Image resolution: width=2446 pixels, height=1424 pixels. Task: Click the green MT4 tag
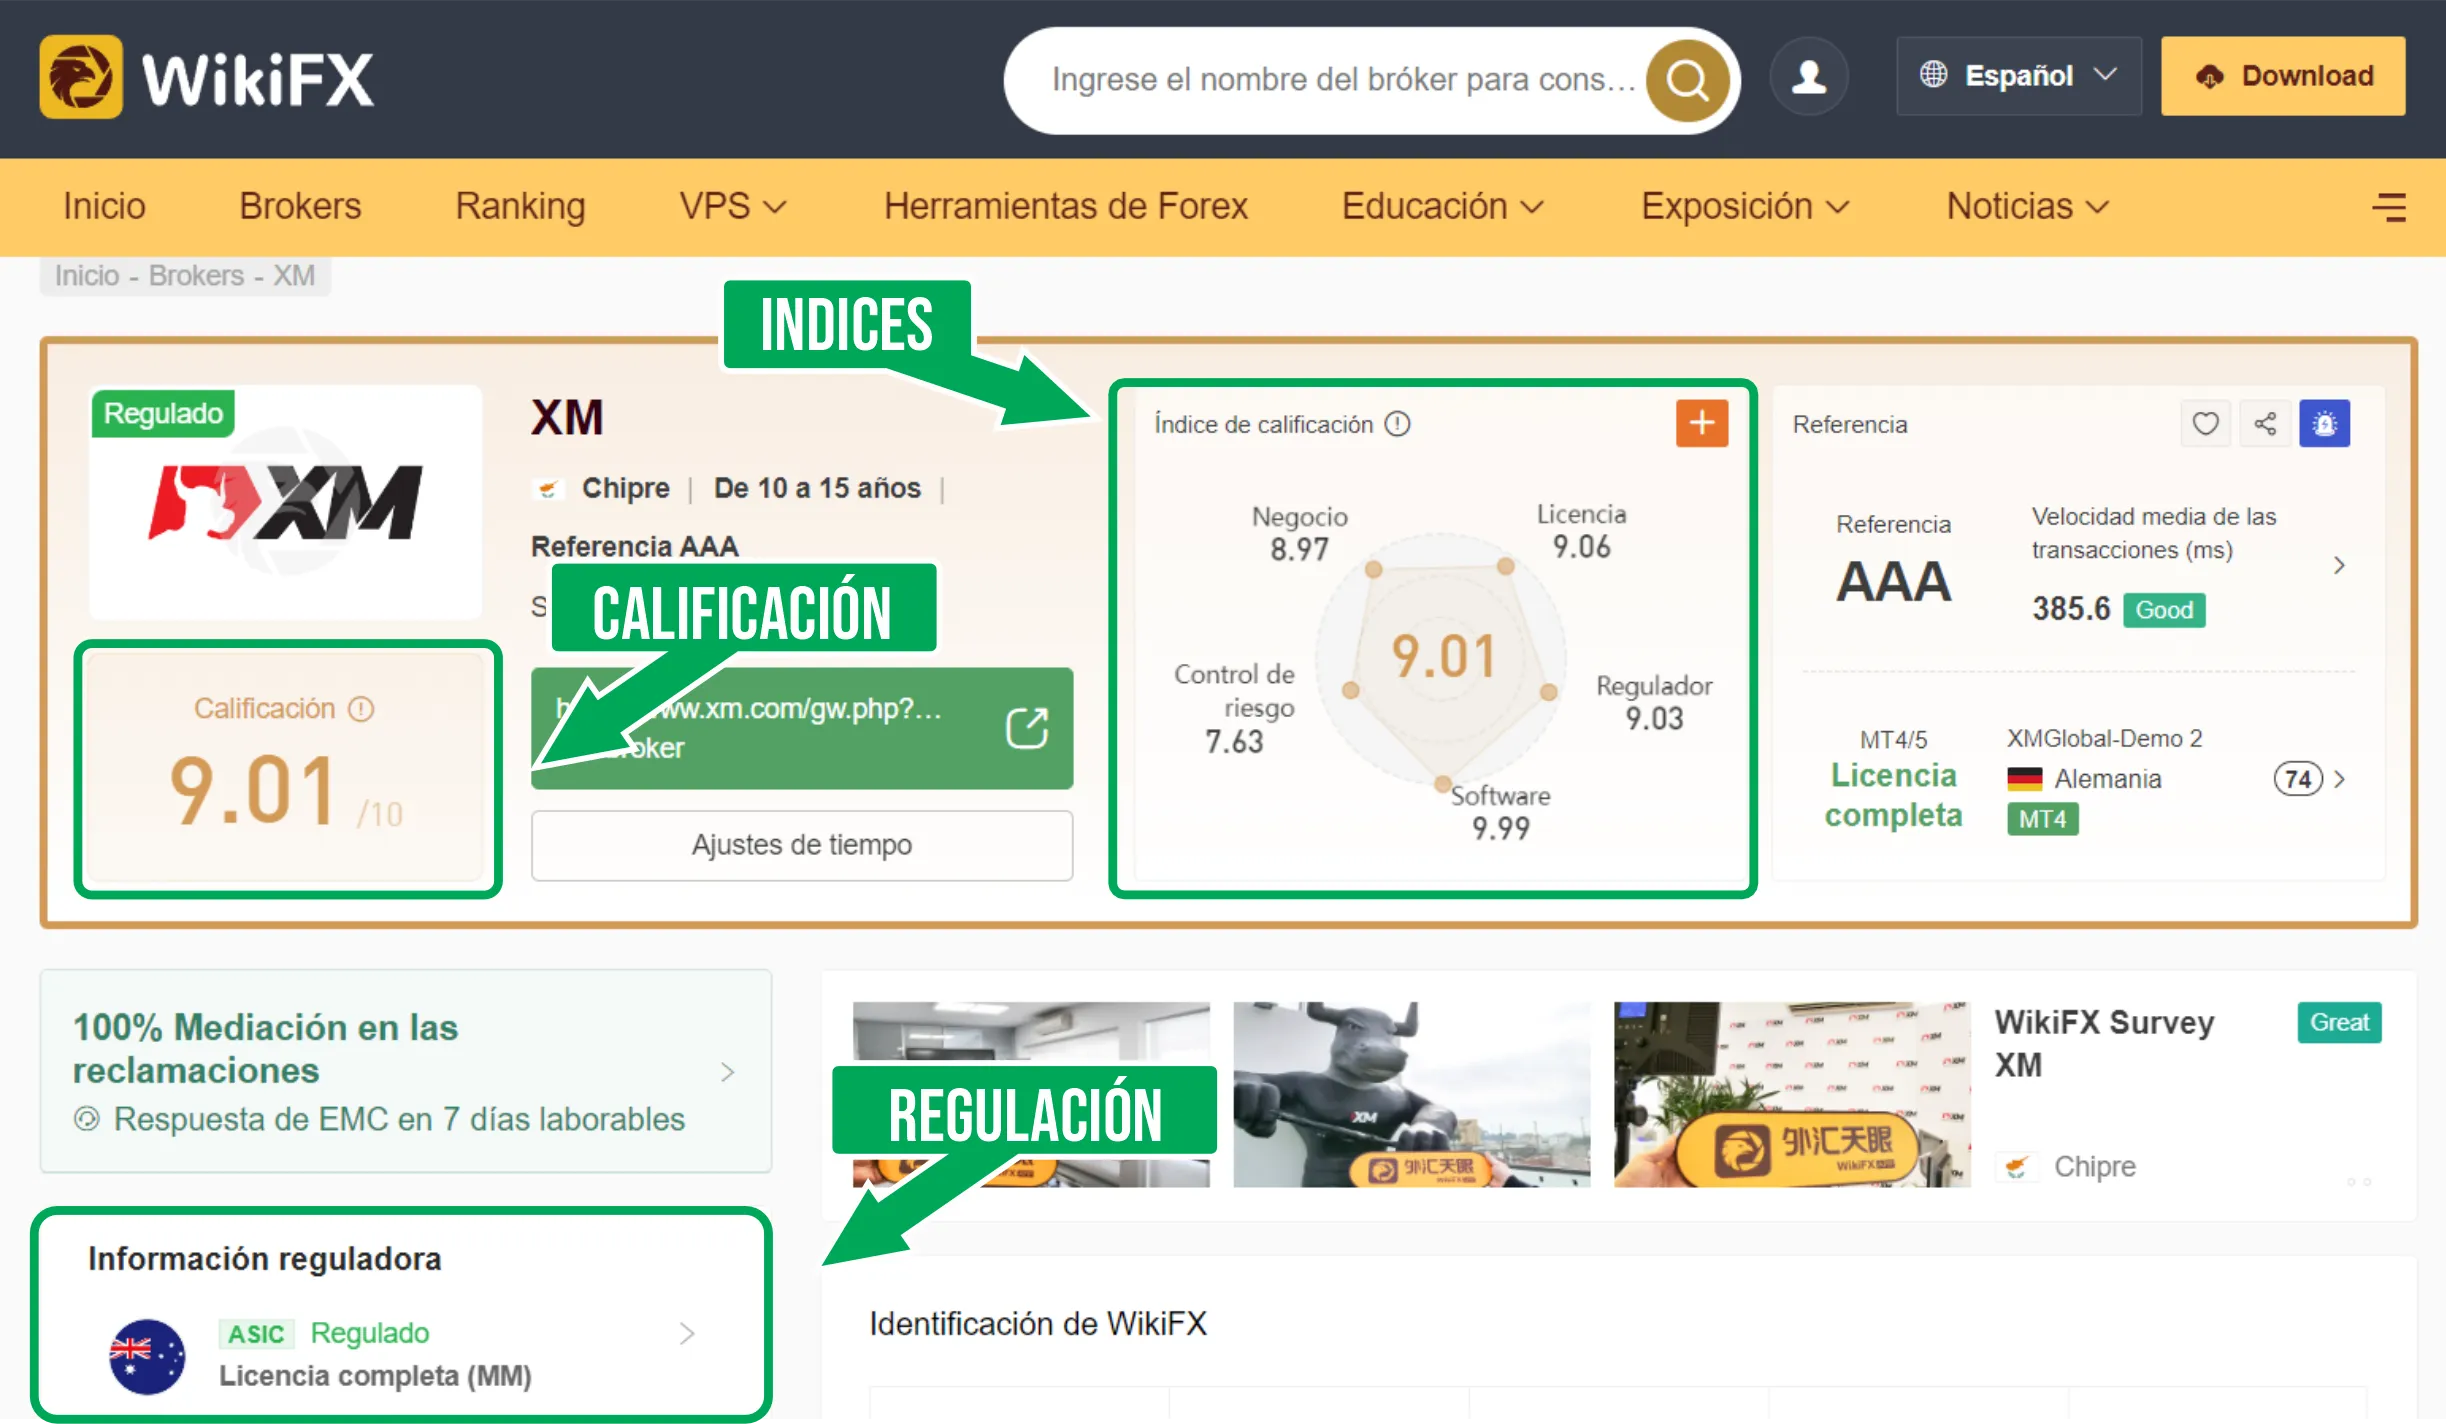coord(2042,819)
